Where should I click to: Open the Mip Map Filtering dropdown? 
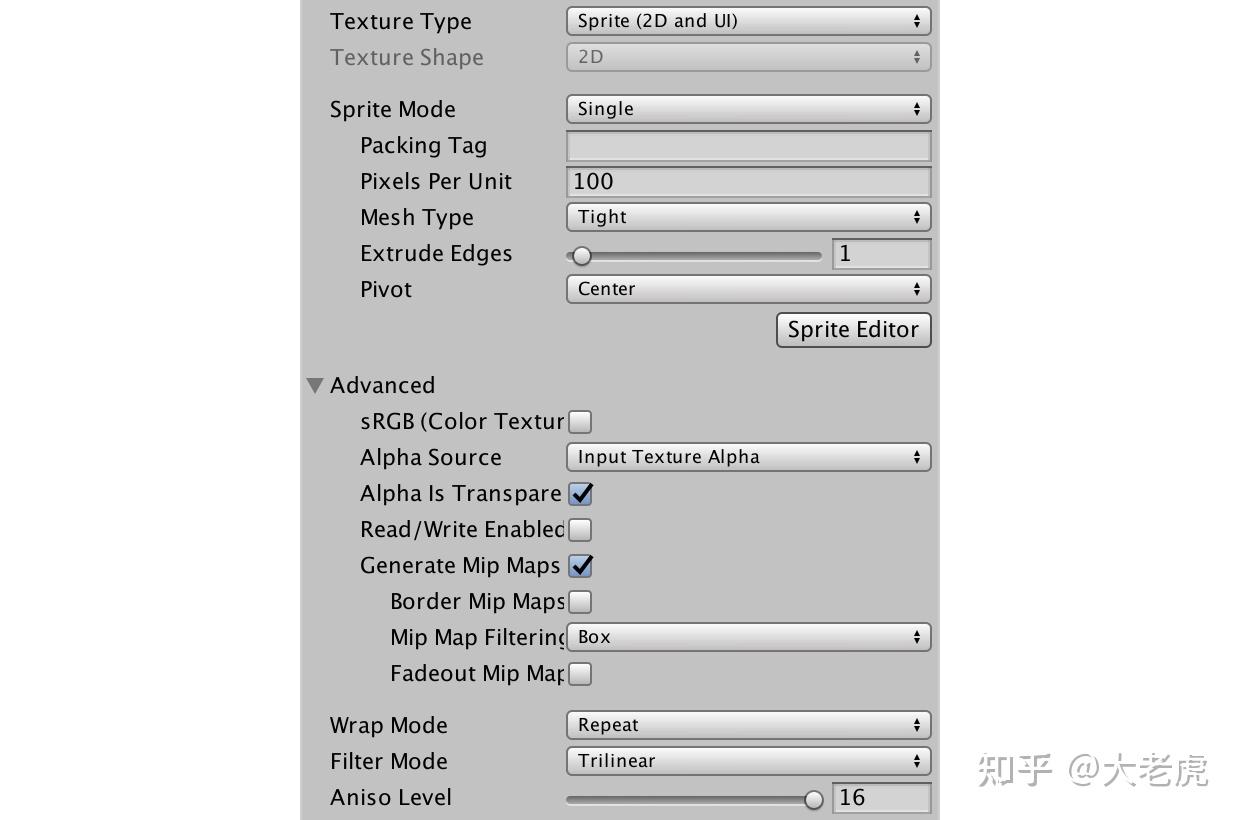(x=748, y=637)
